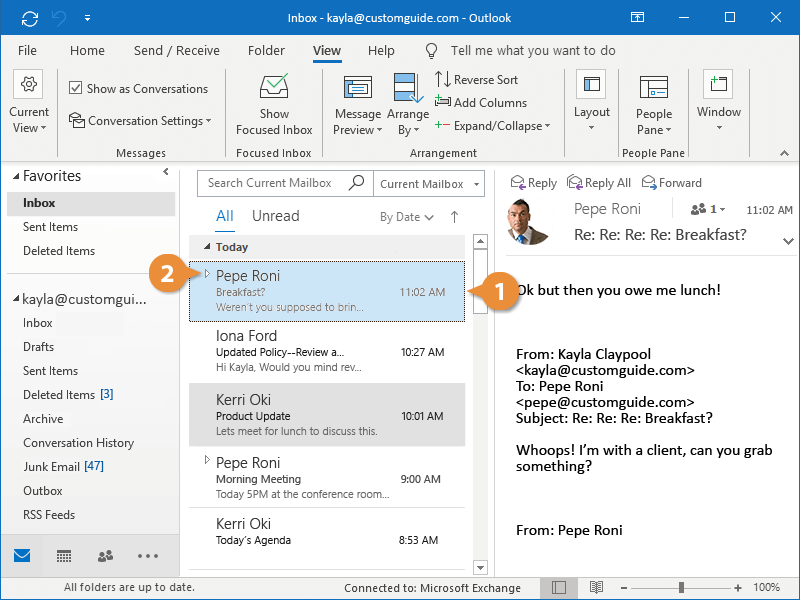
Task: Open the Current Mailbox search scope dropdown
Action: pos(429,184)
